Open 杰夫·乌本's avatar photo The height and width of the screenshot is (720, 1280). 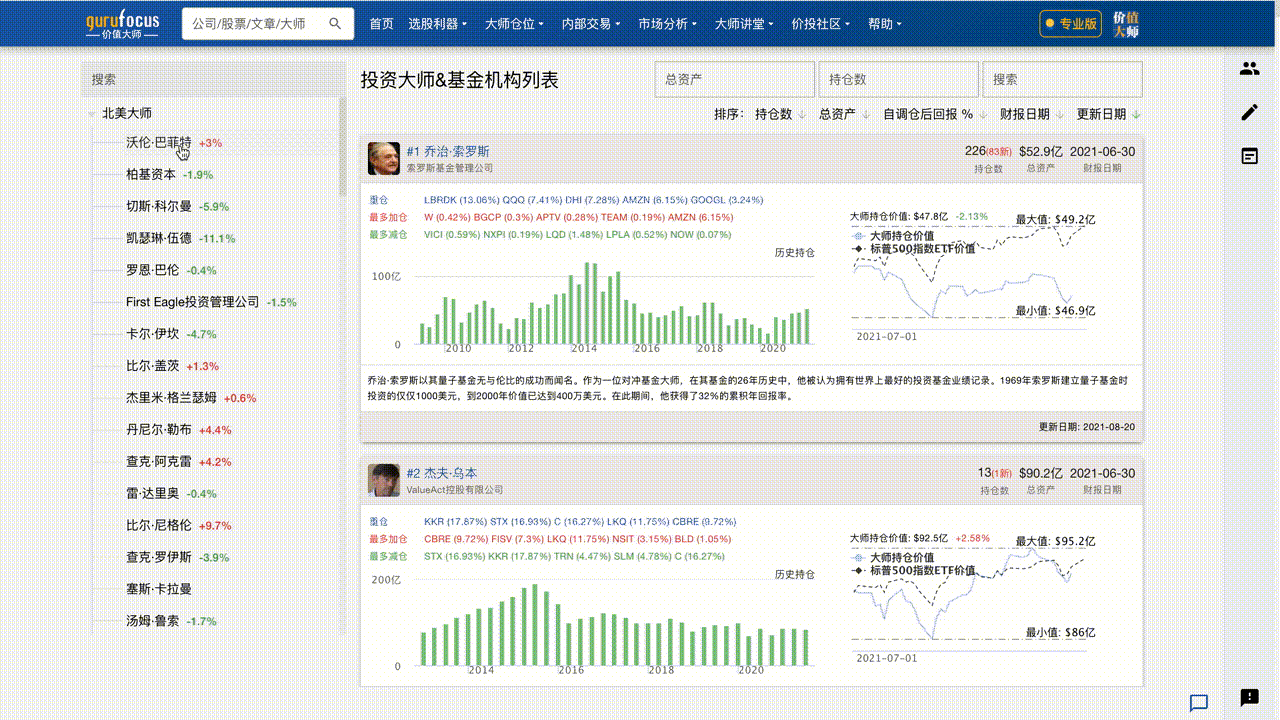tap(384, 480)
